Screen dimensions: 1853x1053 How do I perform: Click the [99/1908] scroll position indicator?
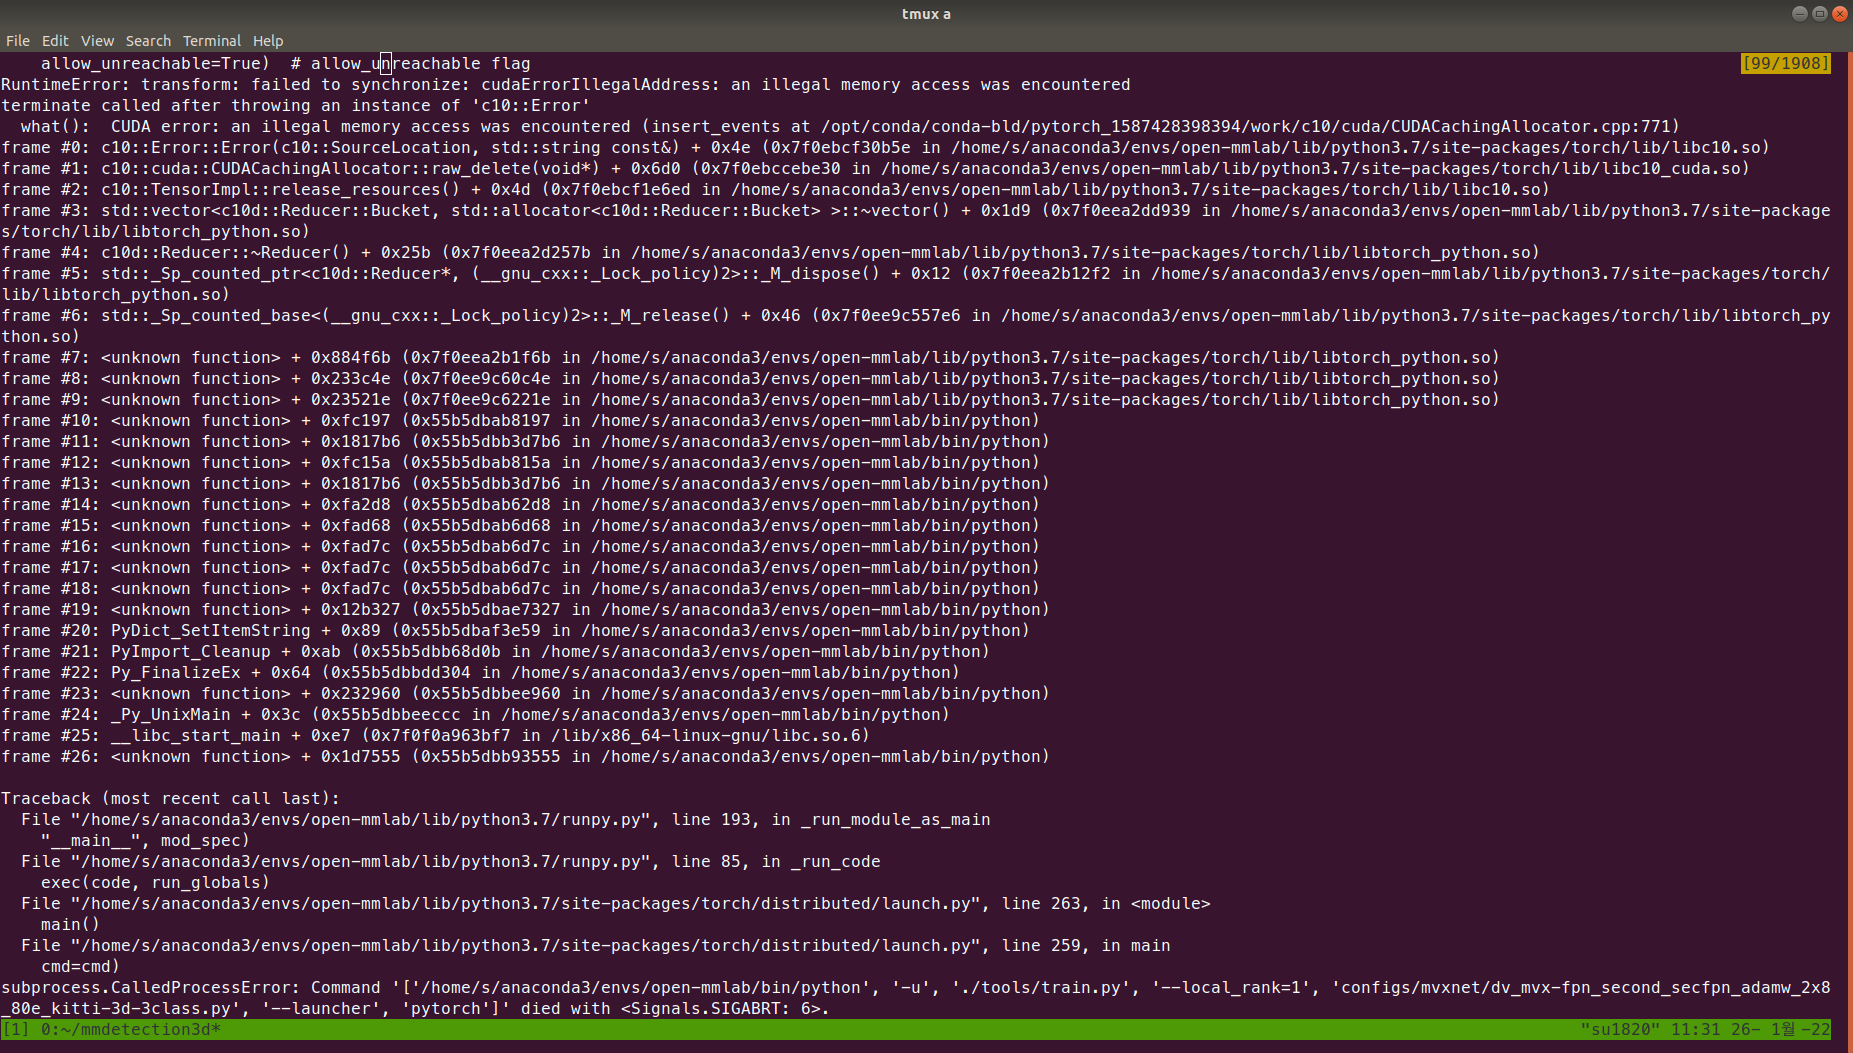[x=1785, y=63]
